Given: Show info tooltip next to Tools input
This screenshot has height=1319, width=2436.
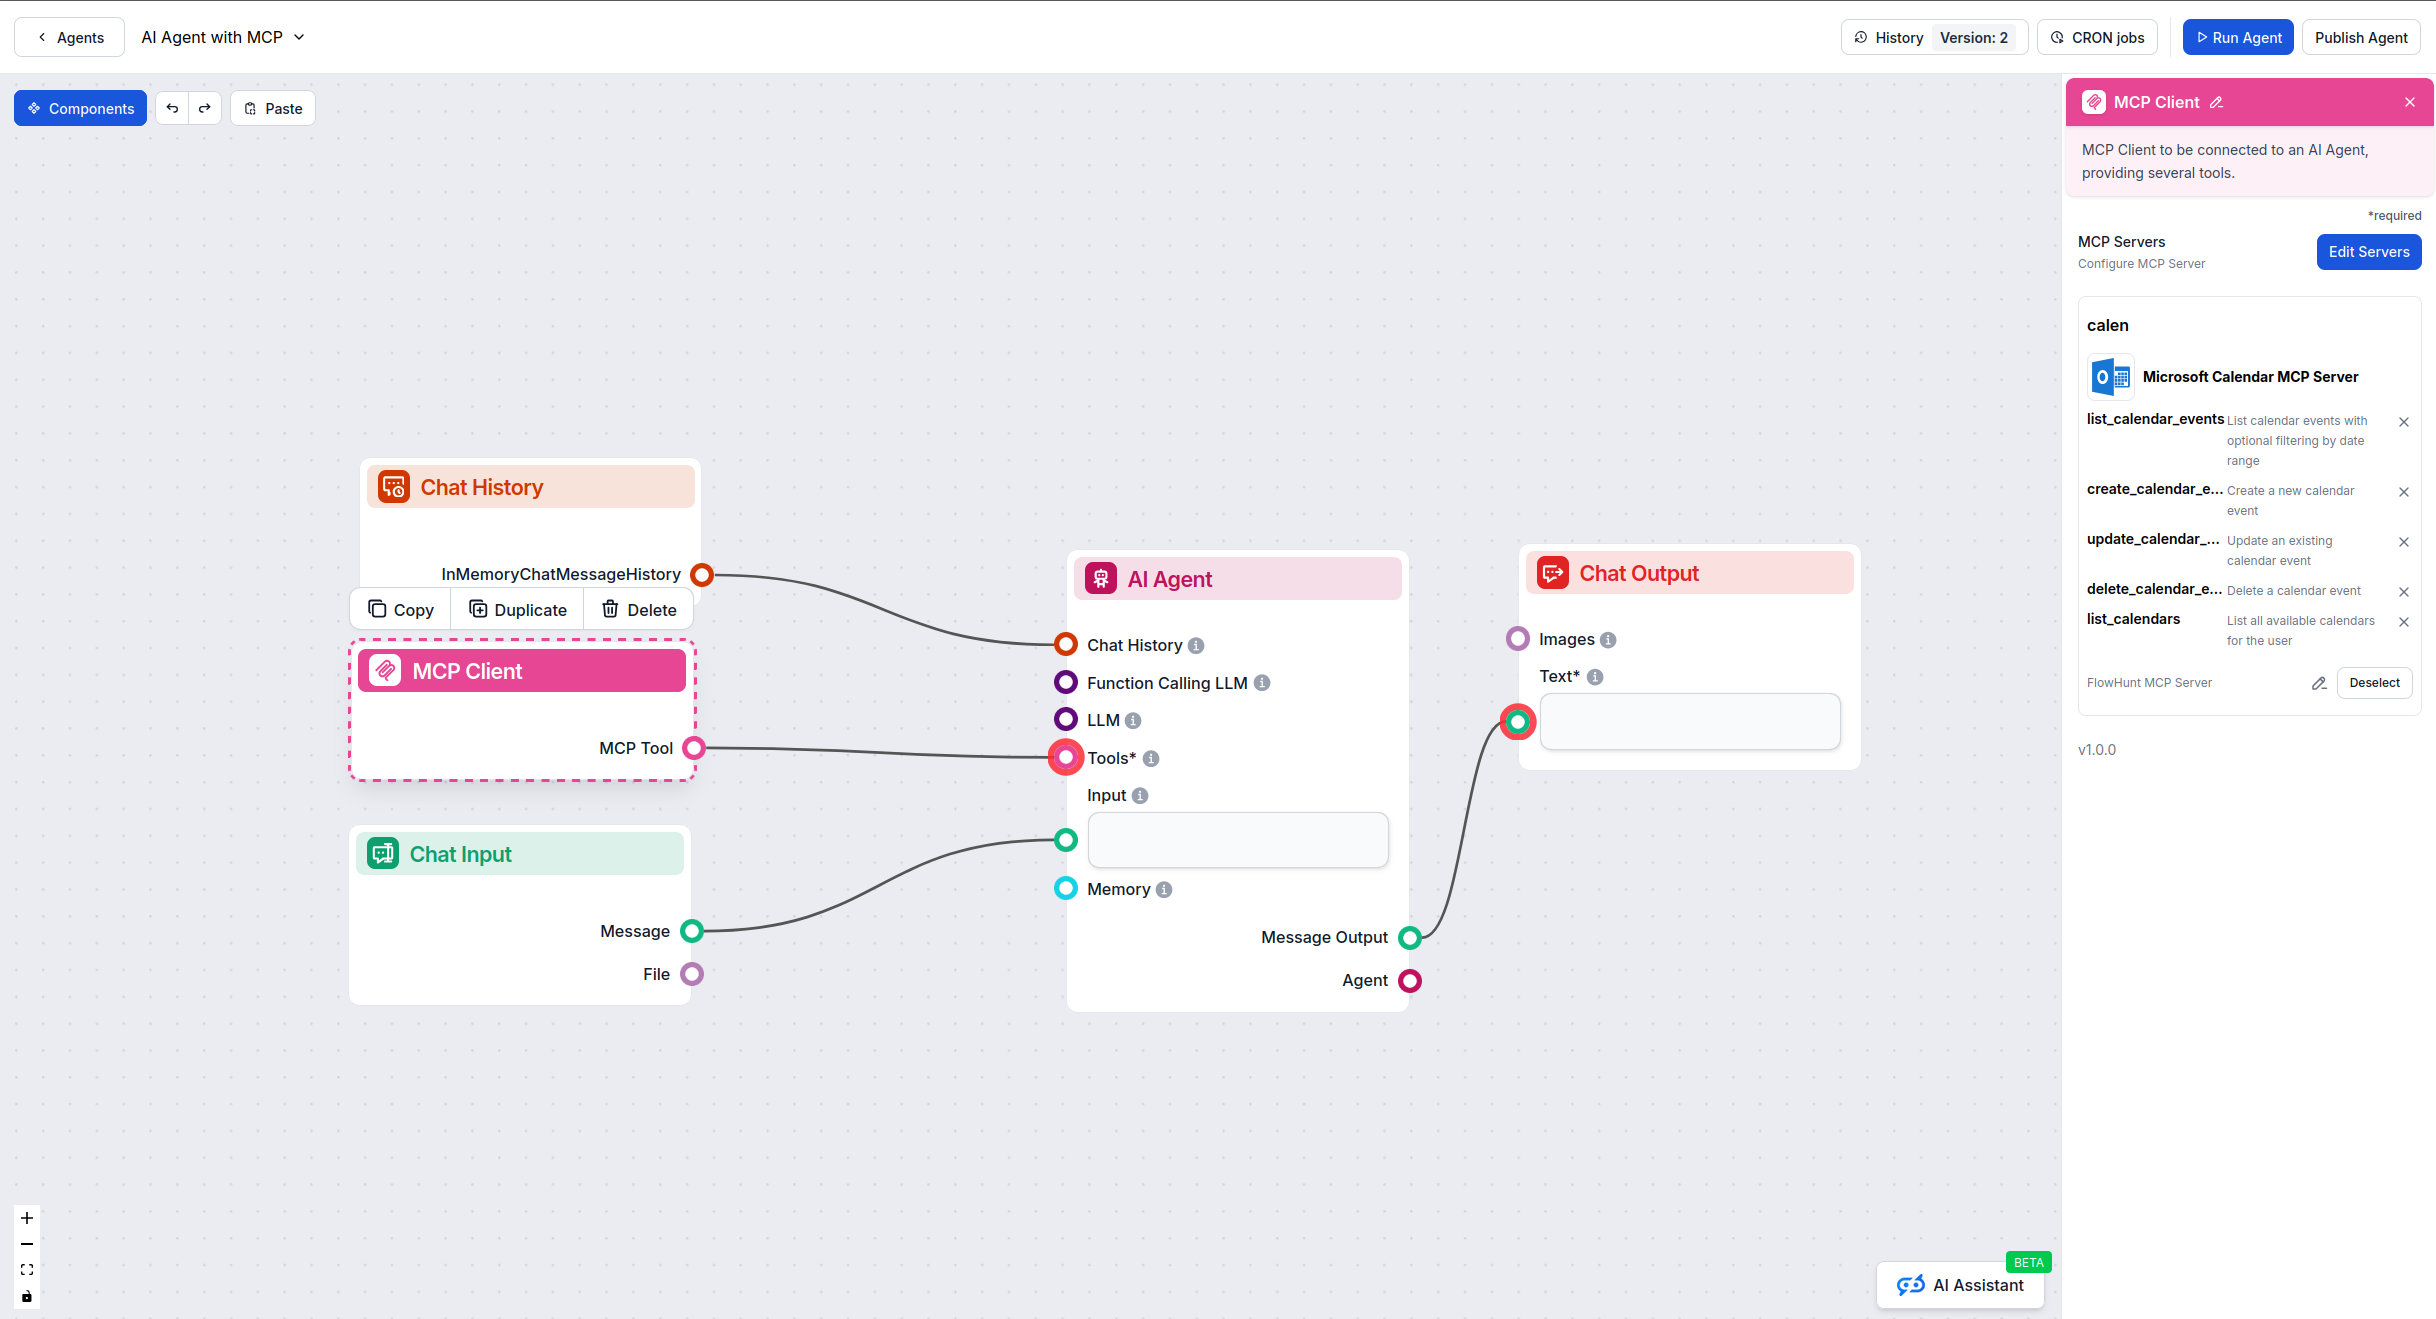Looking at the screenshot, I should pyautogui.click(x=1150, y=758).
